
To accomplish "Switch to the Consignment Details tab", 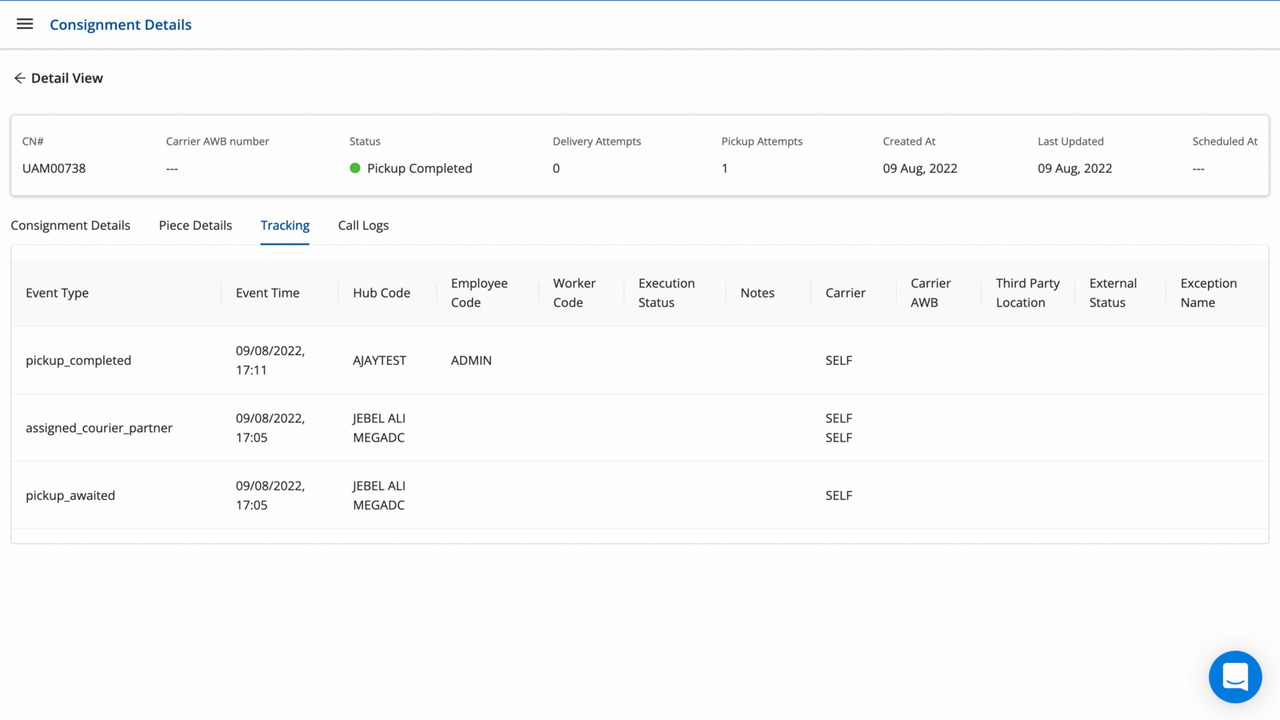I will point(70,225).
